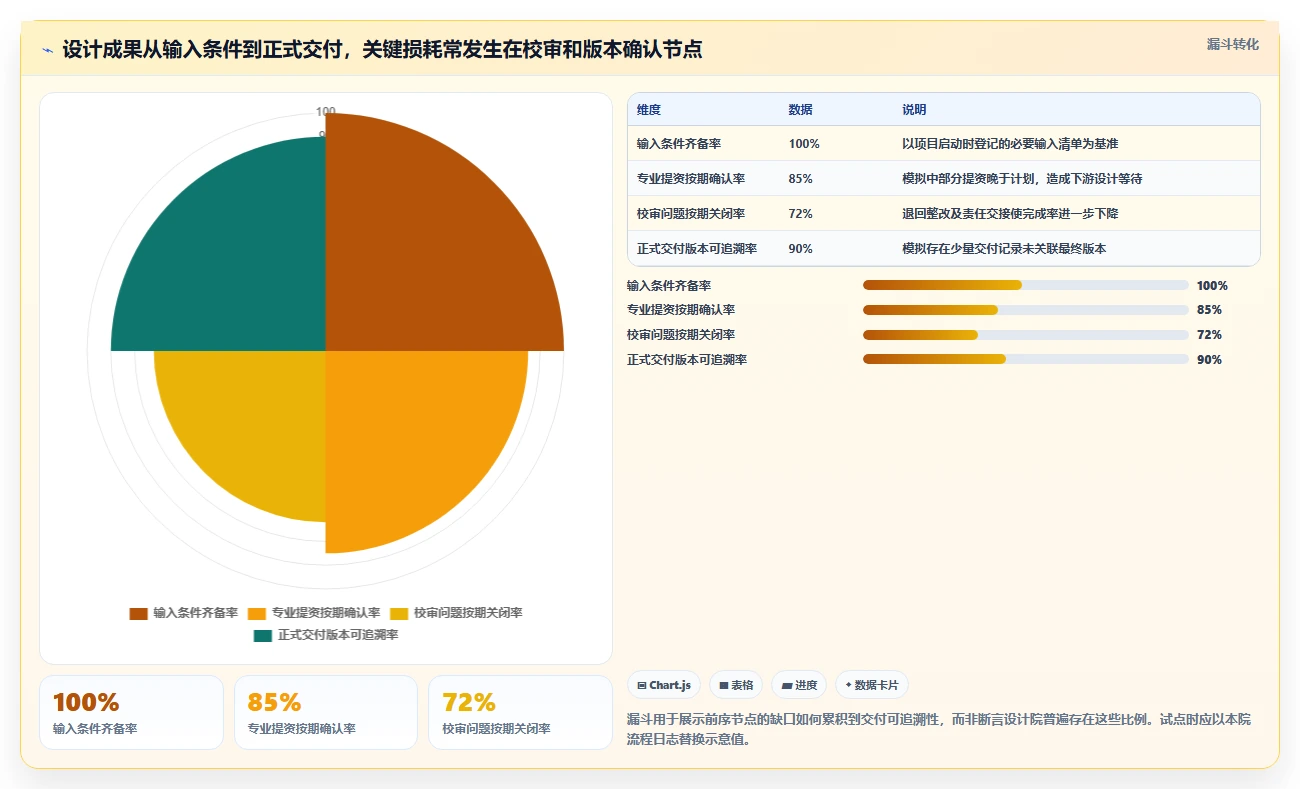1300x789 pixels.
Task: Click note 退回整改及责任交接使完成率进一步下降
Action: [1010, 214]
